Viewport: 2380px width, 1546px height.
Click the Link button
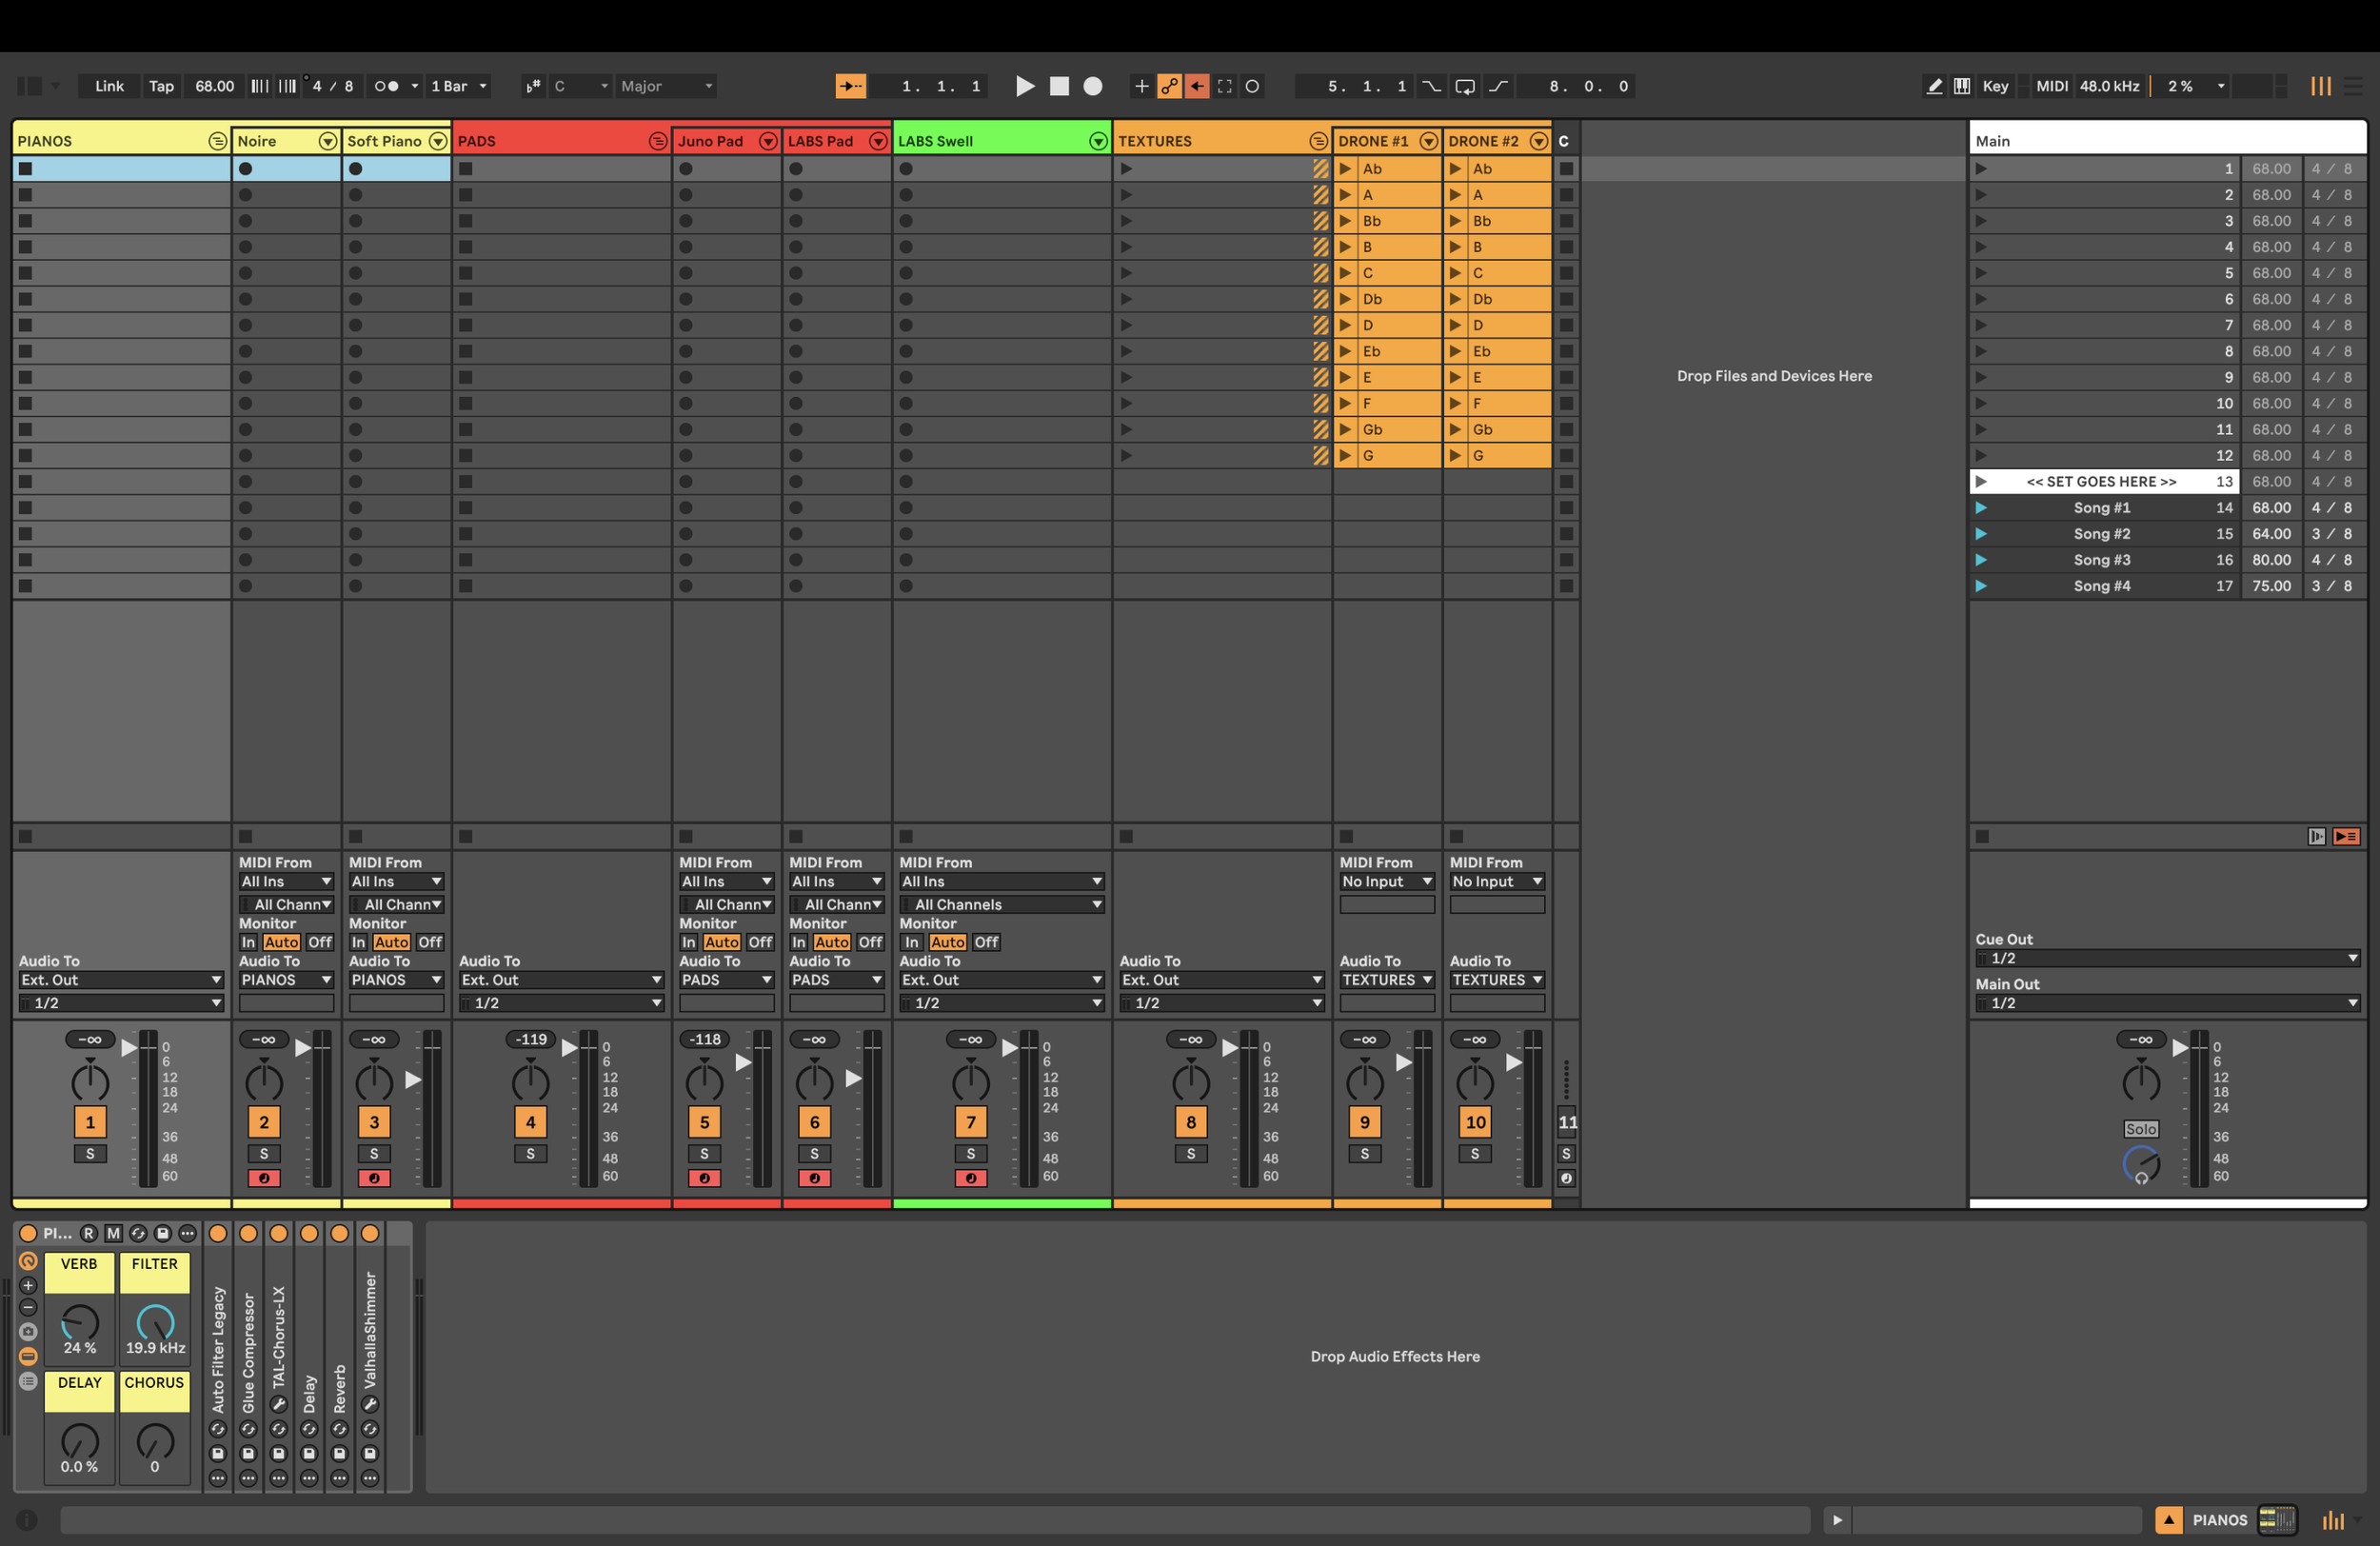tap(109, 86)
